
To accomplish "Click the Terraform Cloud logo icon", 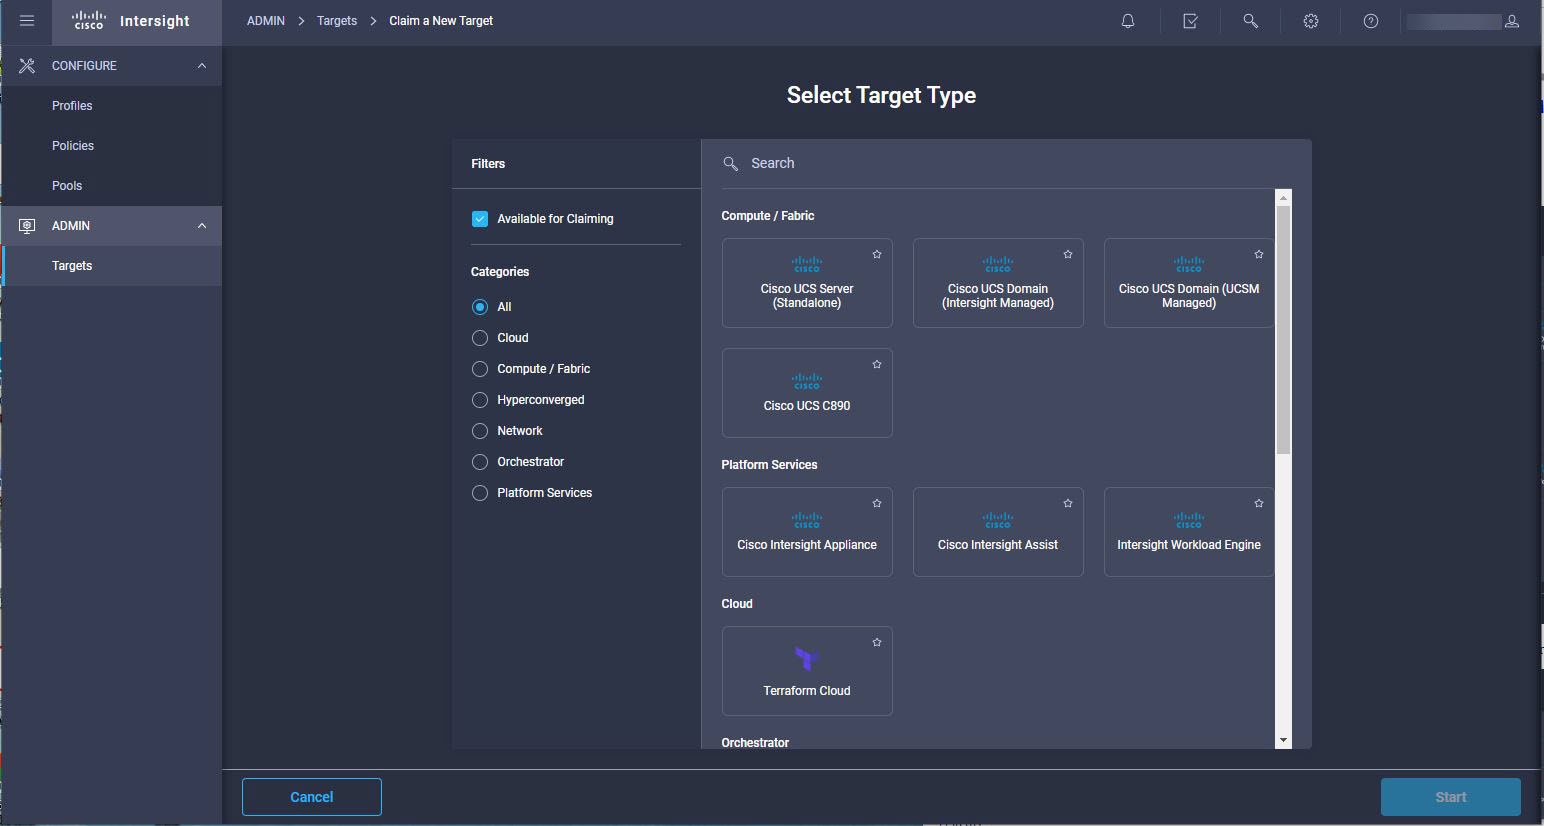I will click(807, 658).
